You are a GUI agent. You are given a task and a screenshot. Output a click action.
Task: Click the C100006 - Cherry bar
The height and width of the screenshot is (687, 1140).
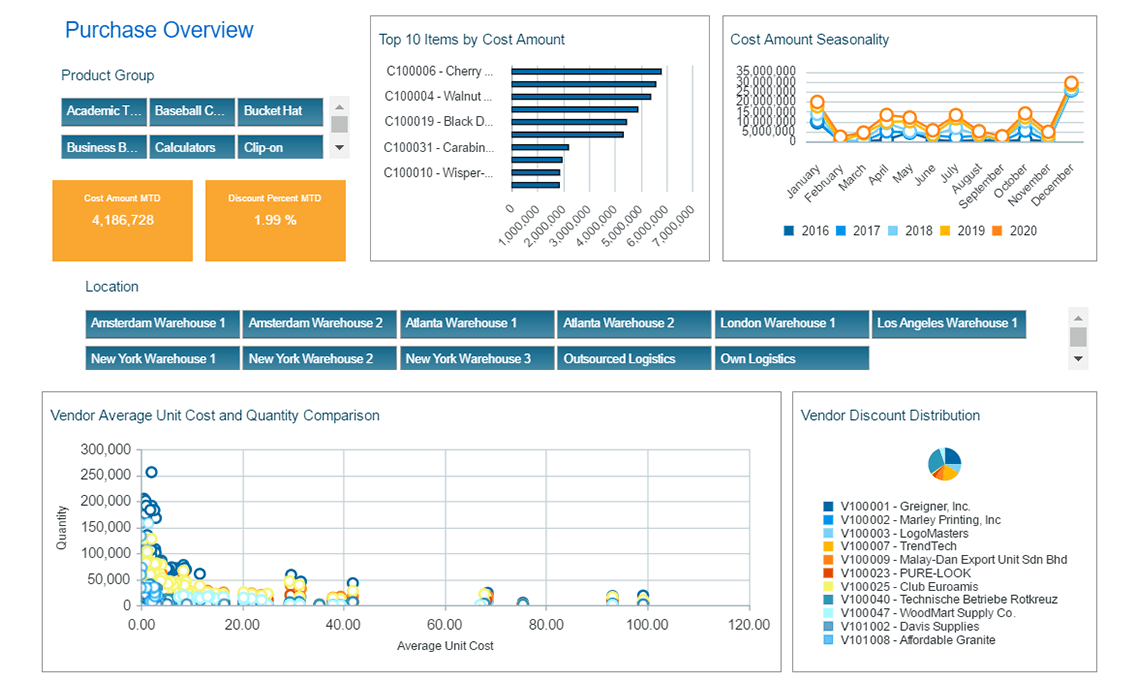(585, 71)
